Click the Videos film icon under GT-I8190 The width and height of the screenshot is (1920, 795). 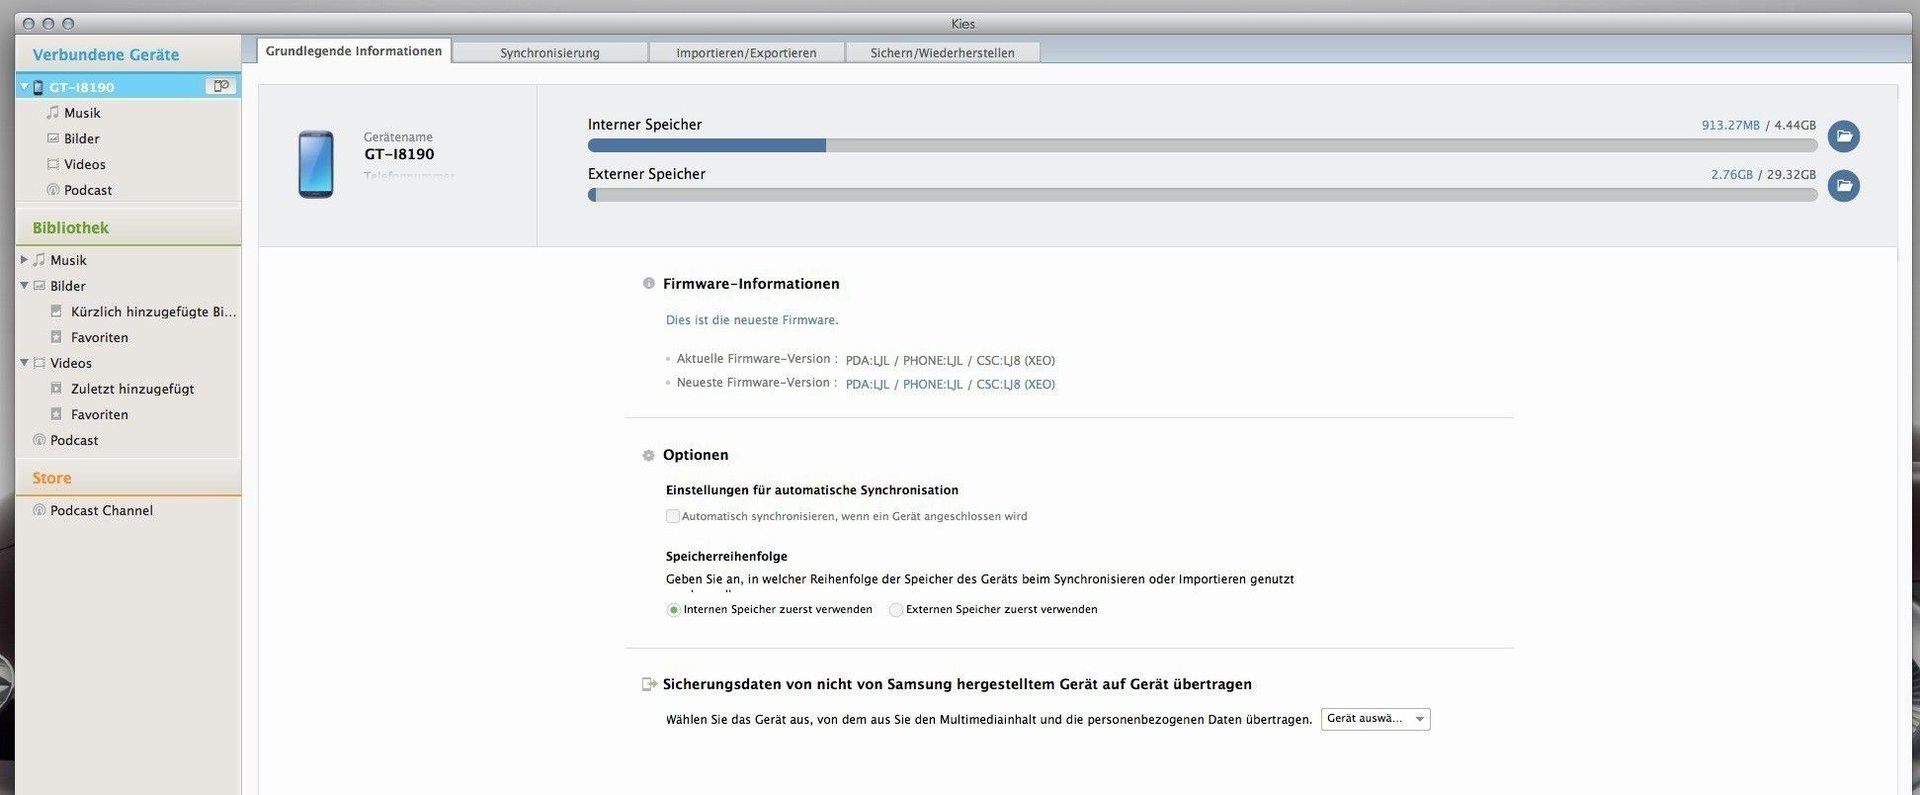click(53, 164)
